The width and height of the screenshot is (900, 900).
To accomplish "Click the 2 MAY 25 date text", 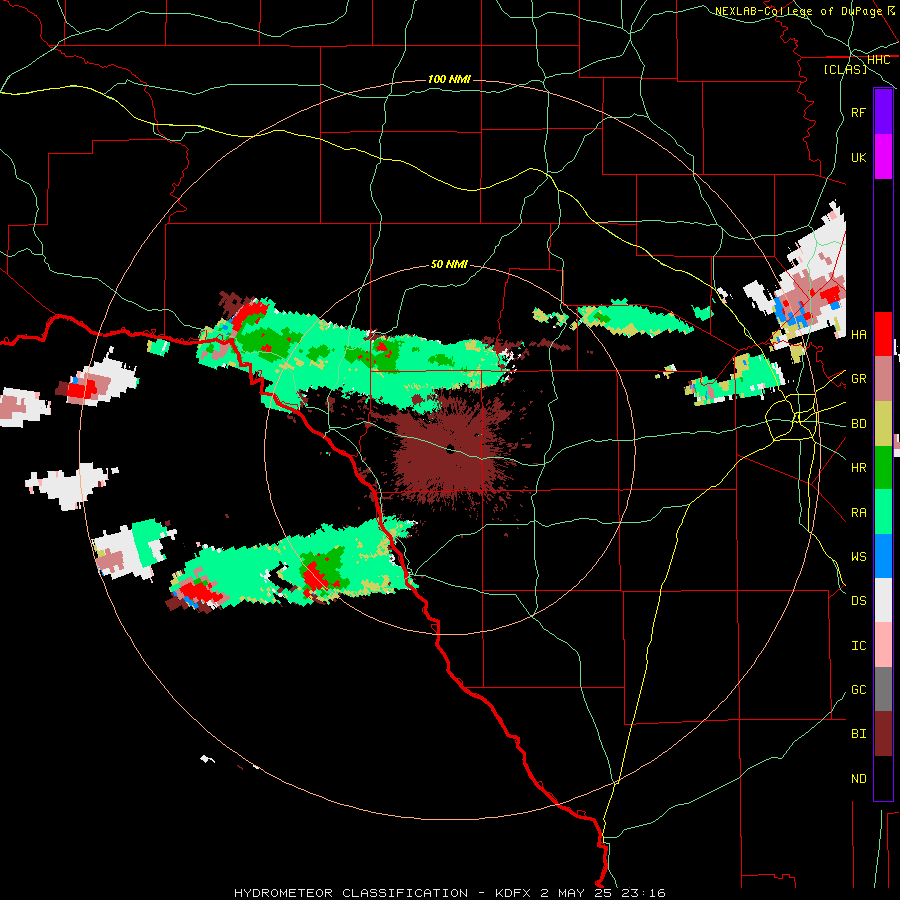I will [576, 893].
